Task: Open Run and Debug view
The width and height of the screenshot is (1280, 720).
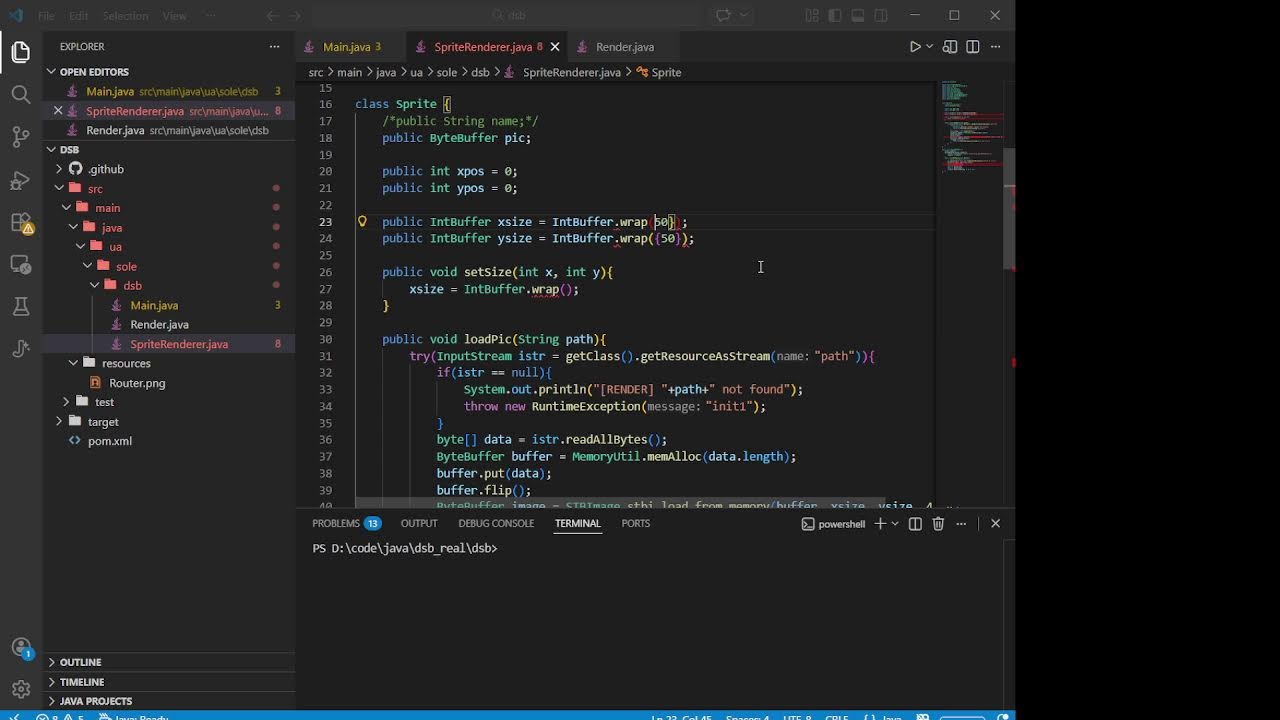Action: coord(21,180)
